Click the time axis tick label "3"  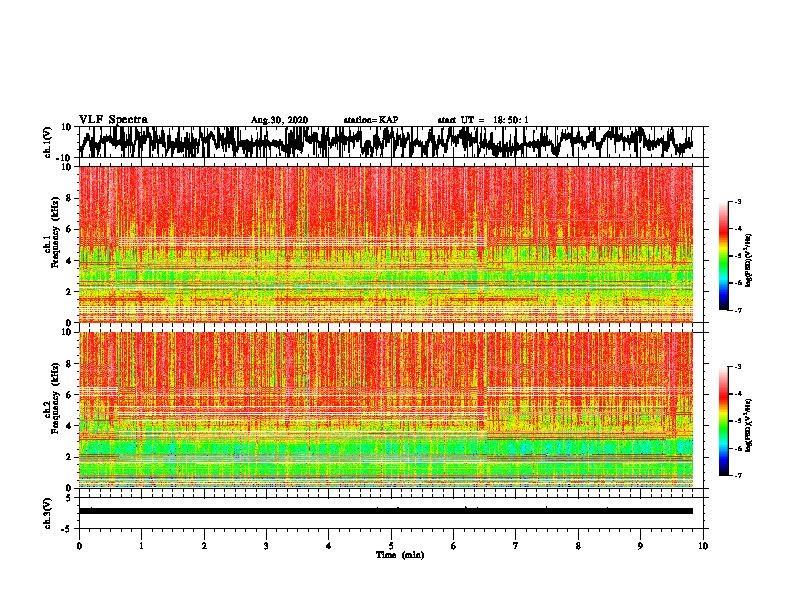point(266,546)
